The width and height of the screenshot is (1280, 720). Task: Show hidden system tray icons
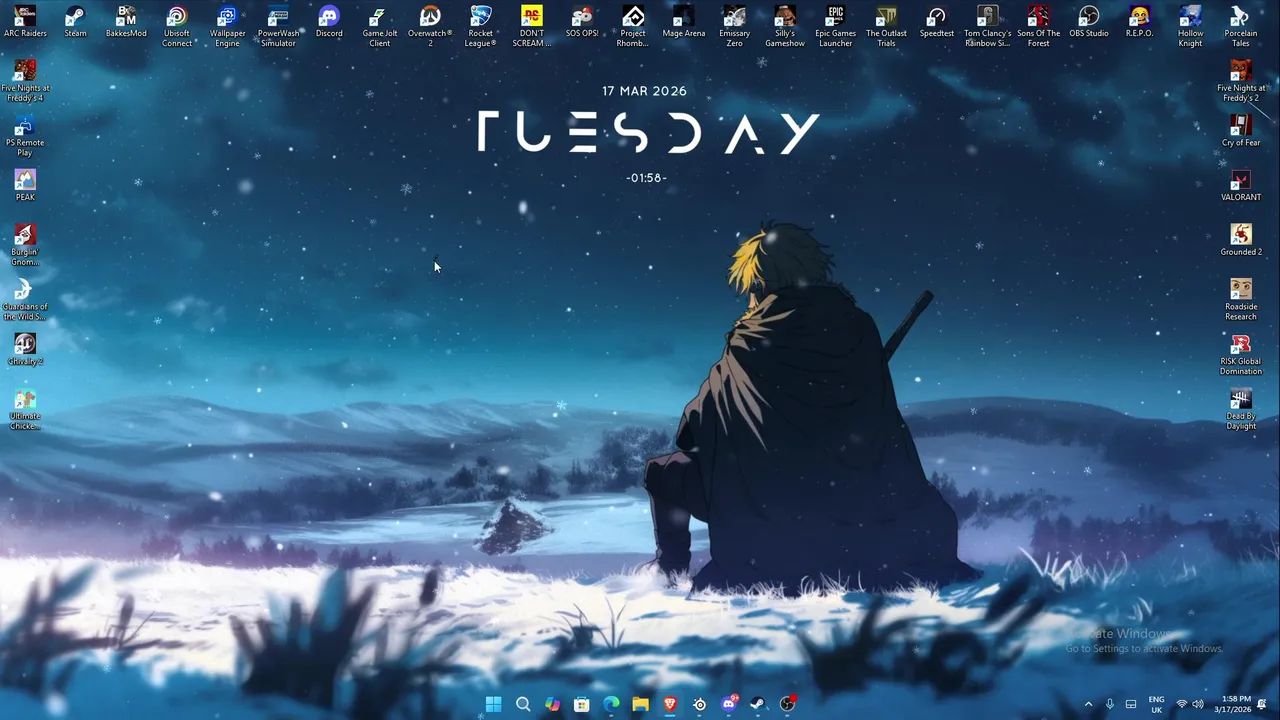tap(1088, 704)
